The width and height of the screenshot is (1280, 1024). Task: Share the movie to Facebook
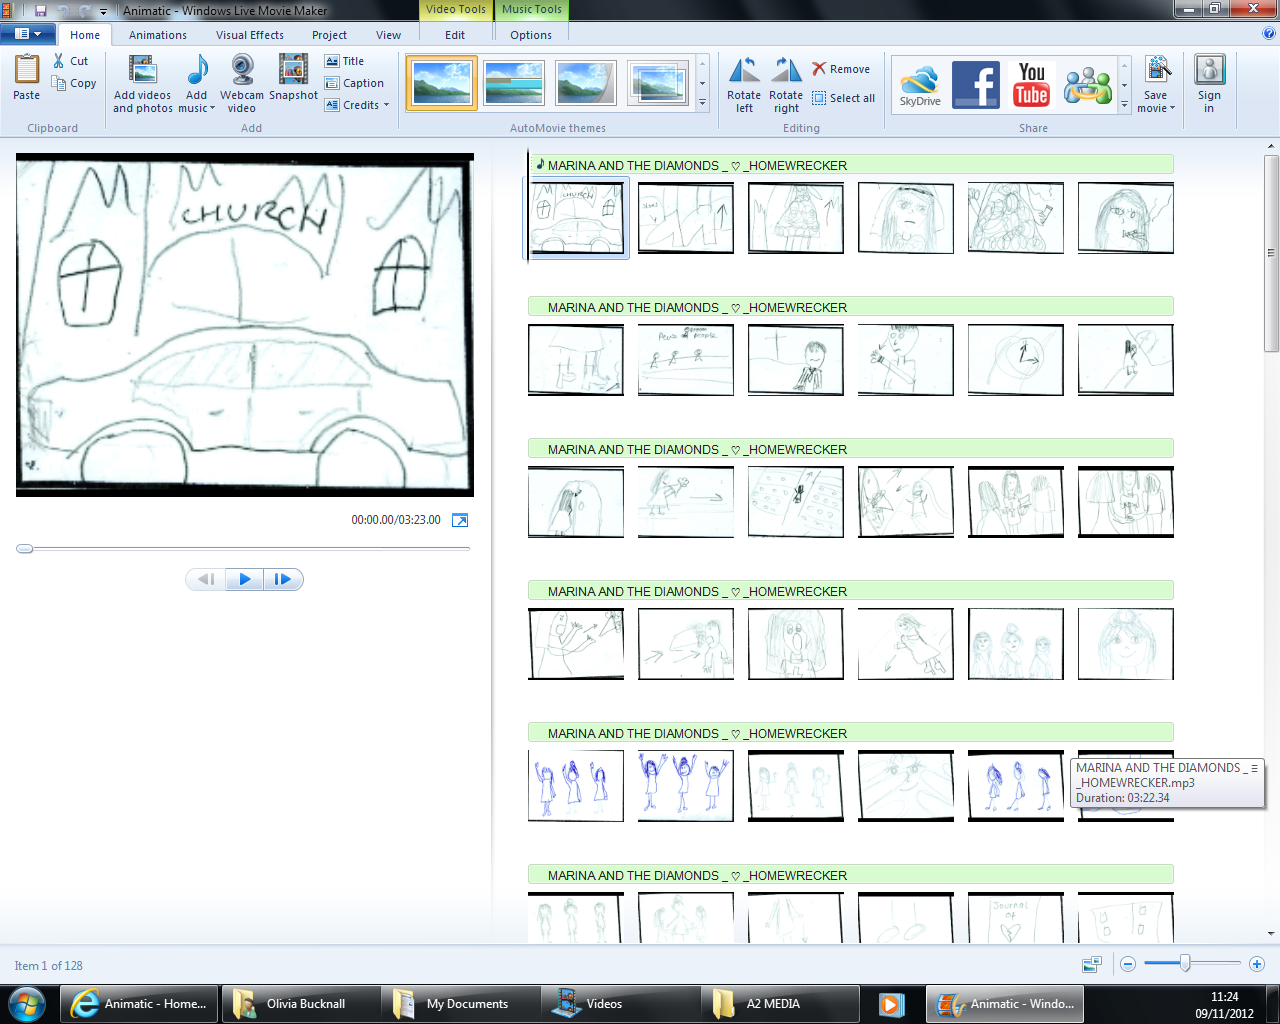point(976,84)
